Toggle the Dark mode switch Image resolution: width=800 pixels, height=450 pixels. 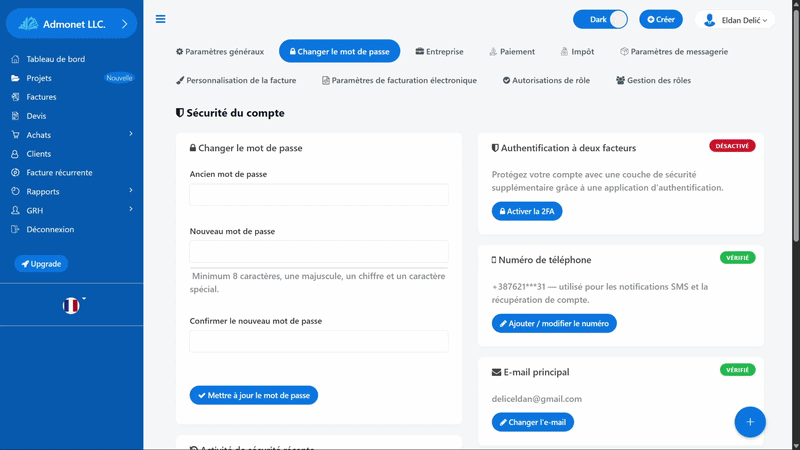600,19
